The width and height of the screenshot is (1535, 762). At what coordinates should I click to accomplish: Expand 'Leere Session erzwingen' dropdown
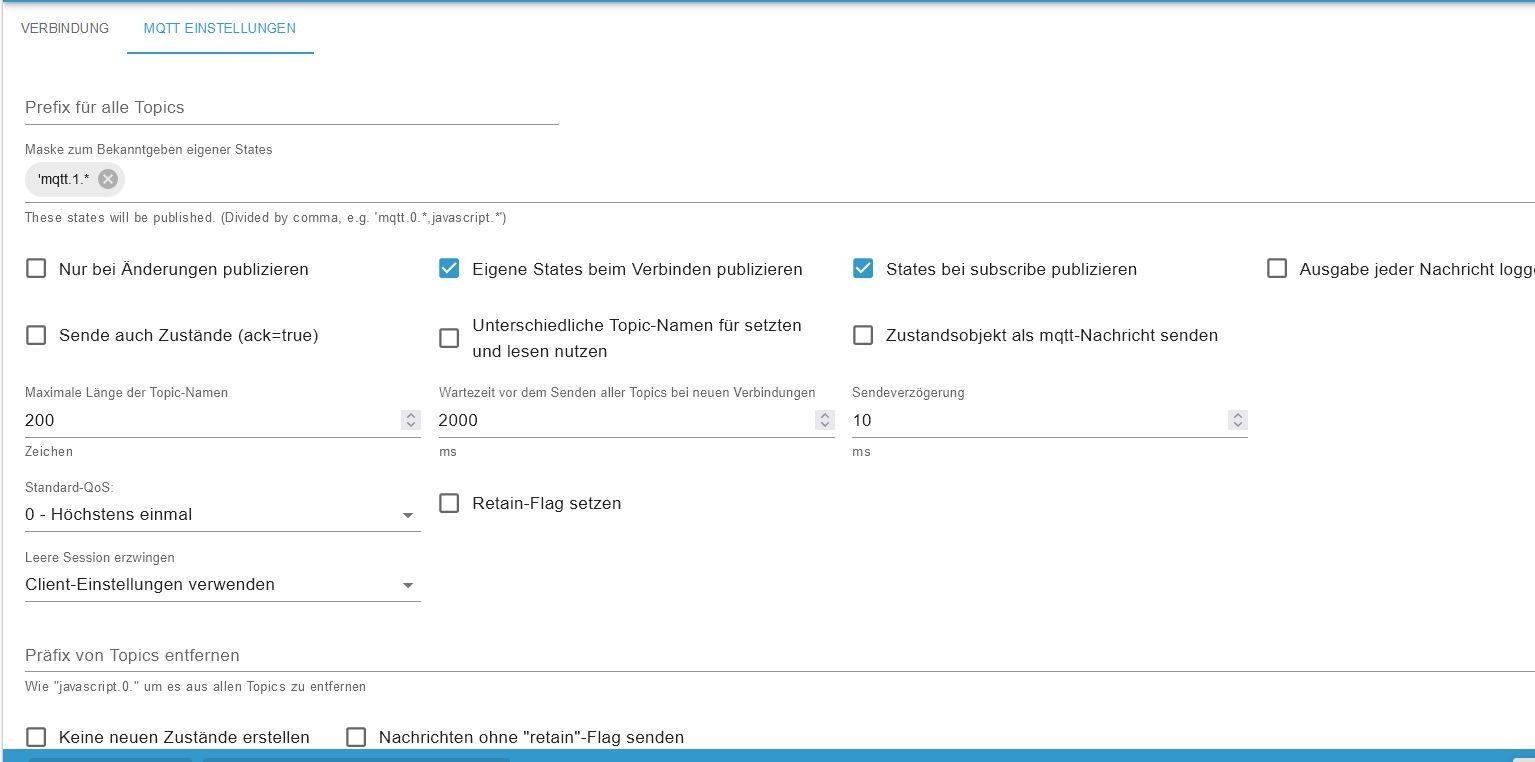(x=222, y=585)
